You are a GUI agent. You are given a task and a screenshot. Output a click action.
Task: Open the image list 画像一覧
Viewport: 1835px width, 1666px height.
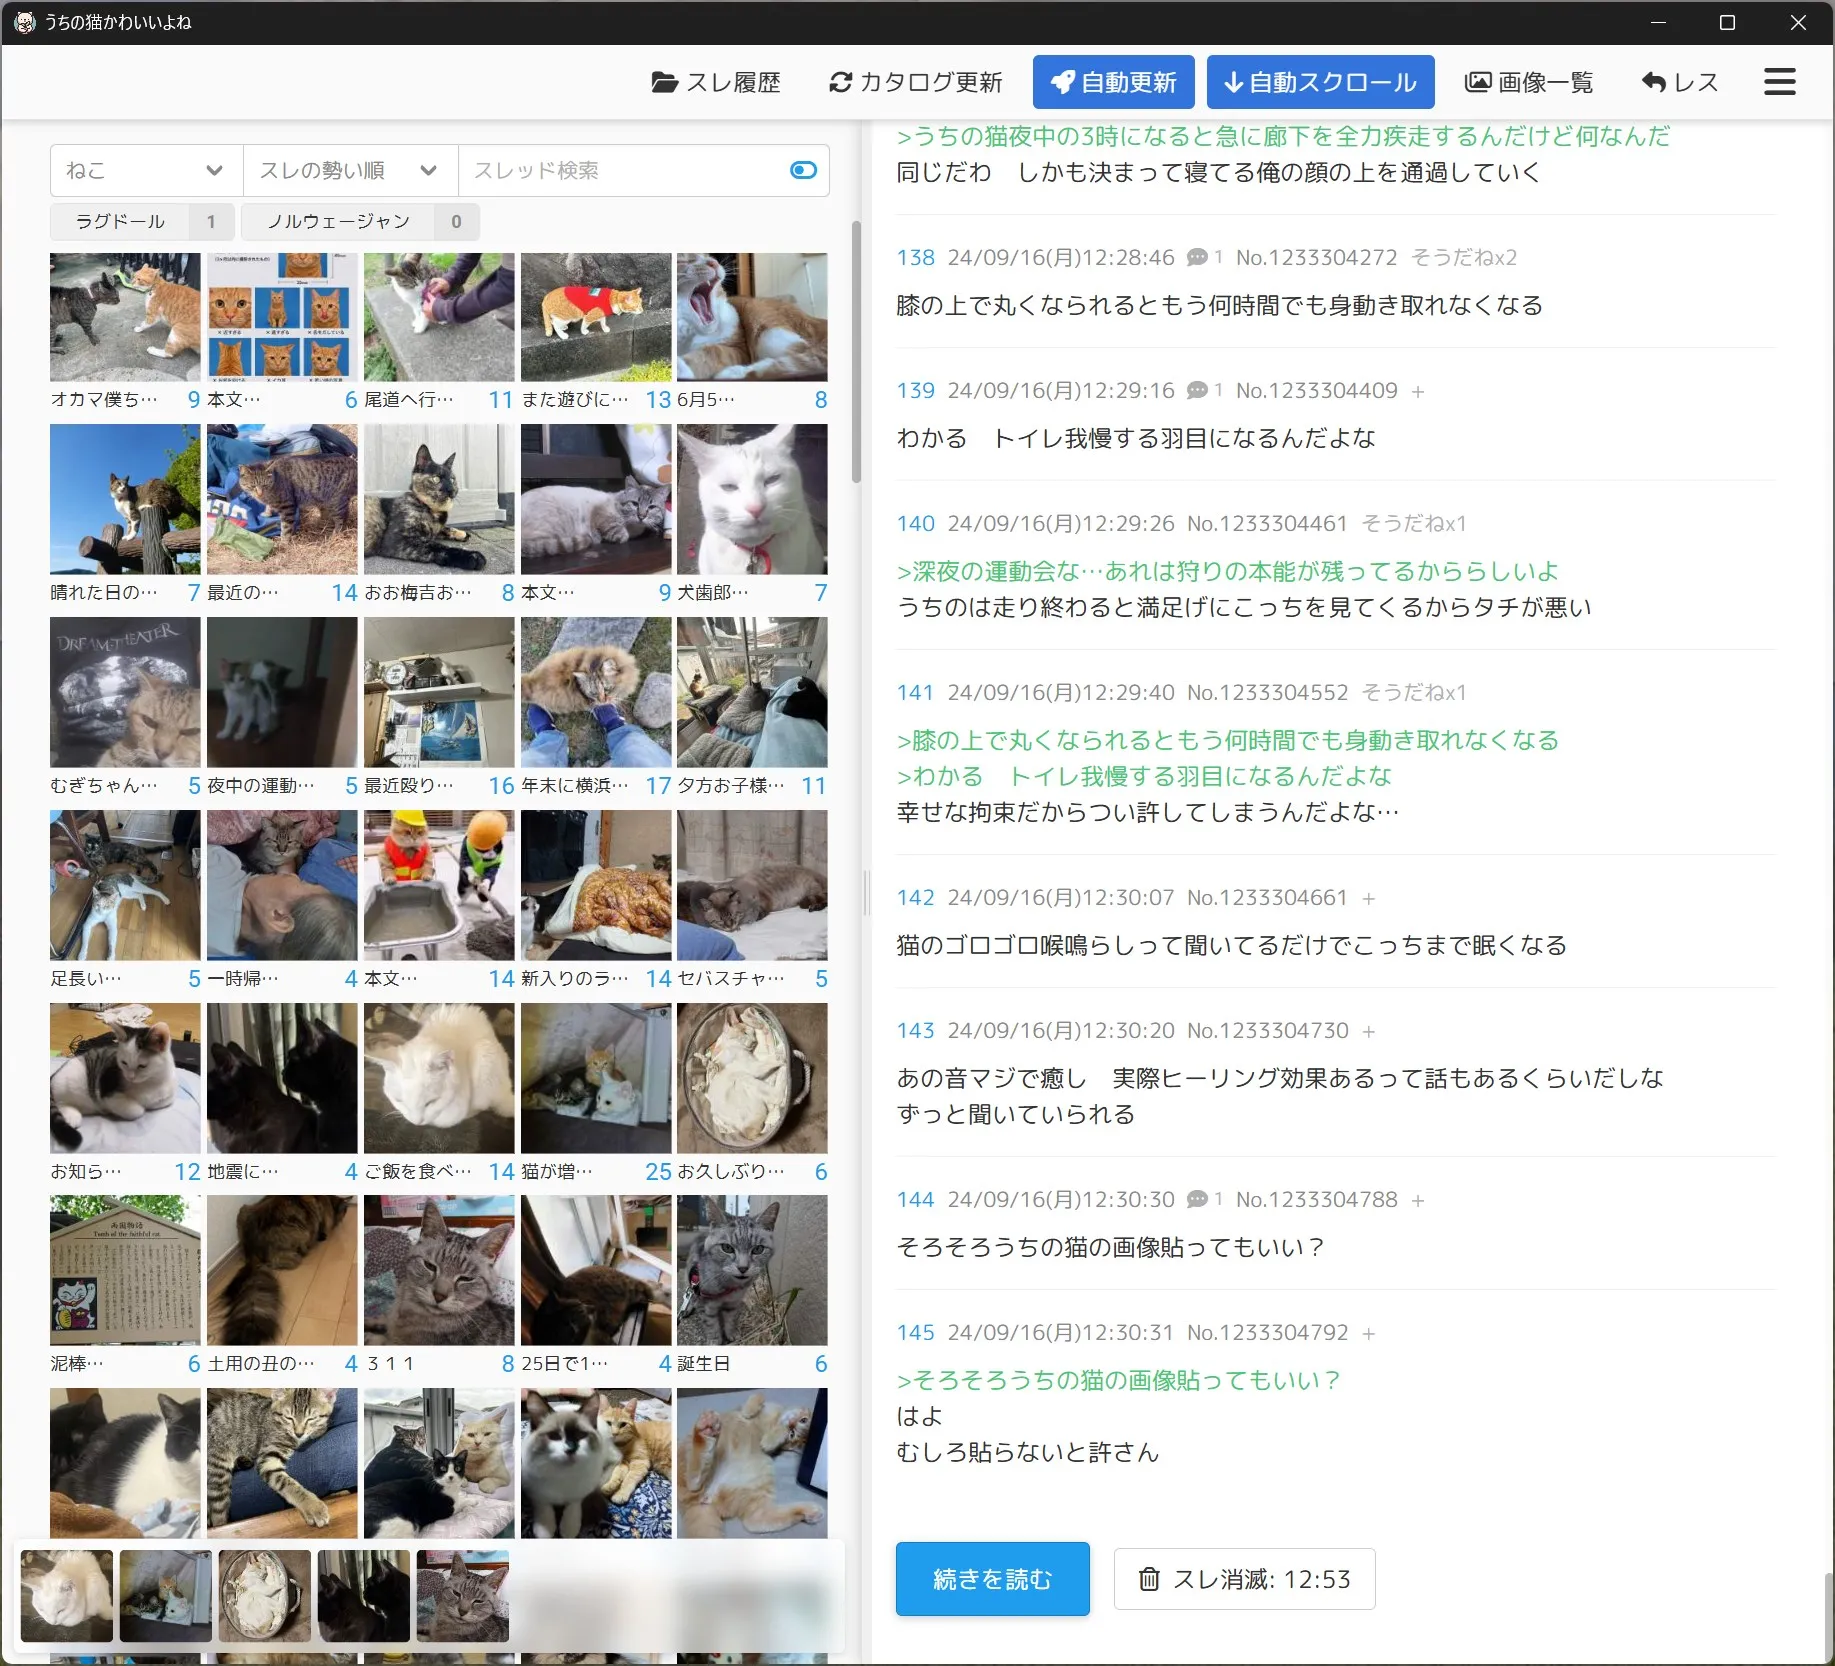[1528, 82]
